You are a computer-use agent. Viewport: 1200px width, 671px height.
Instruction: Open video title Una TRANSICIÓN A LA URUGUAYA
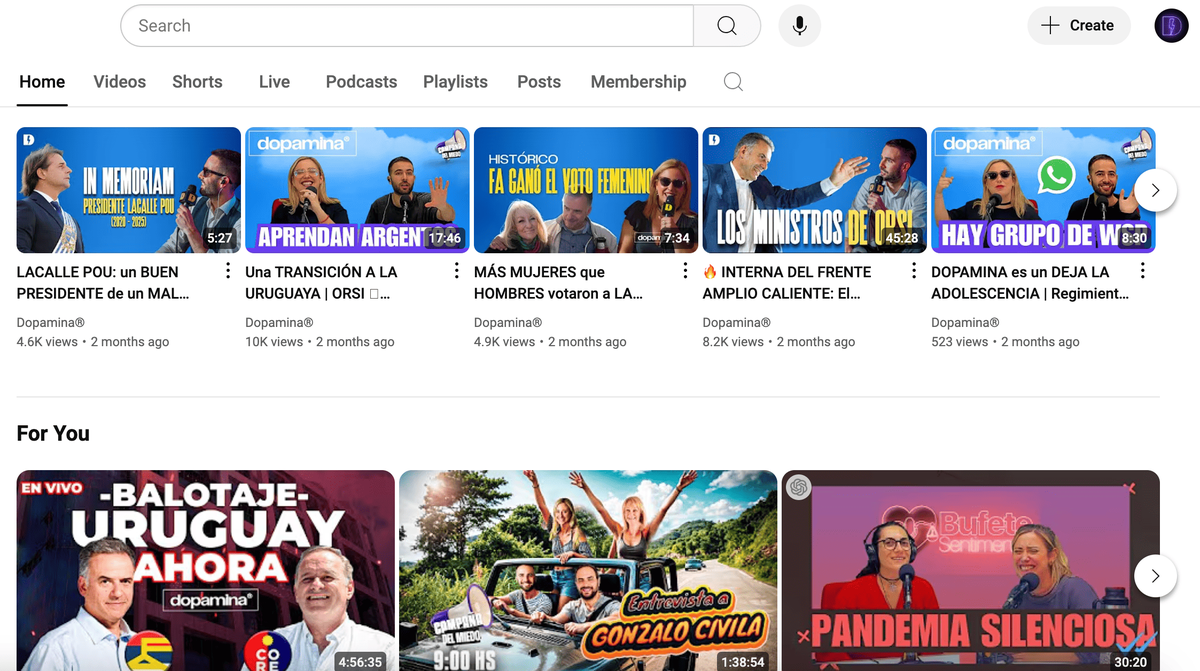coord(321,282)
